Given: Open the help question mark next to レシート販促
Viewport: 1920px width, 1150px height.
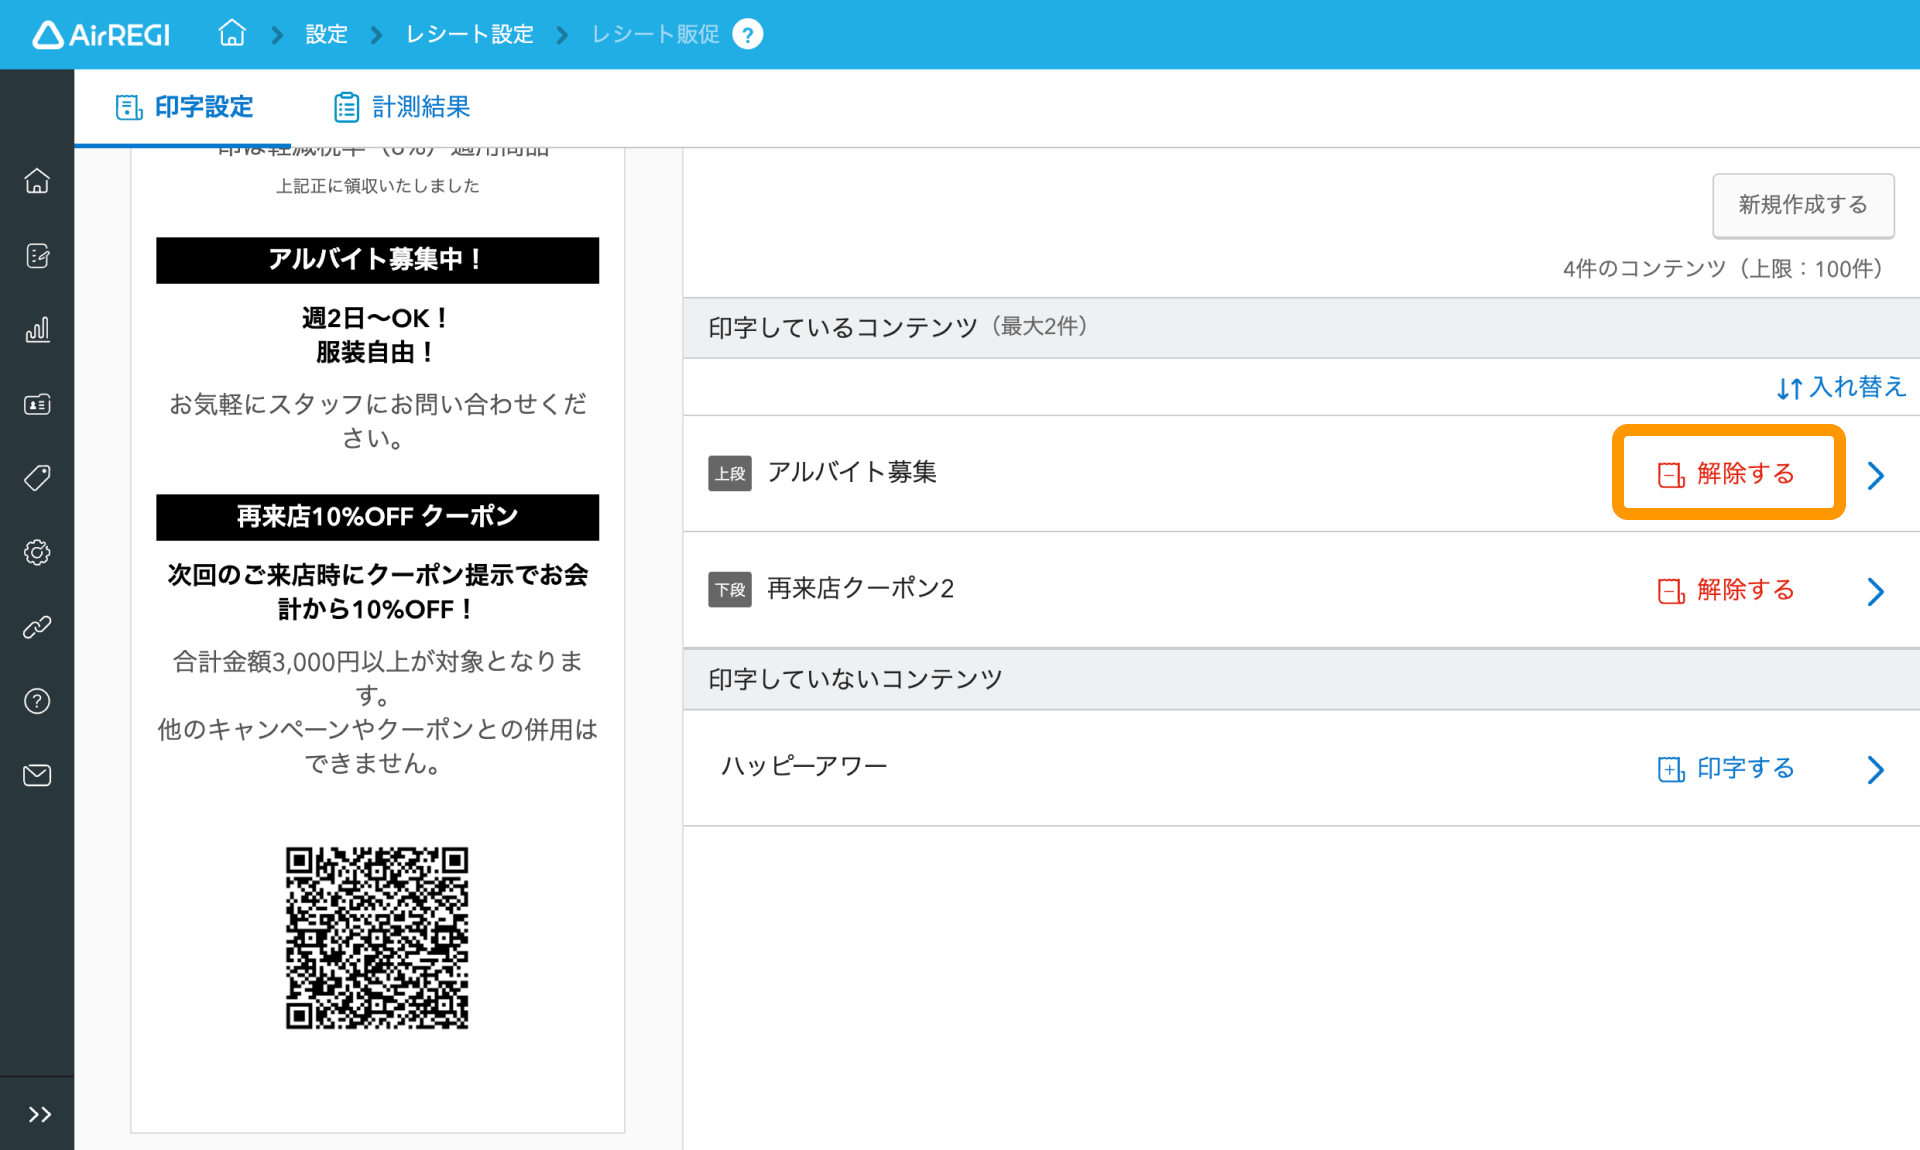Looking at the screenshot, I should click(x=747, y=35).
